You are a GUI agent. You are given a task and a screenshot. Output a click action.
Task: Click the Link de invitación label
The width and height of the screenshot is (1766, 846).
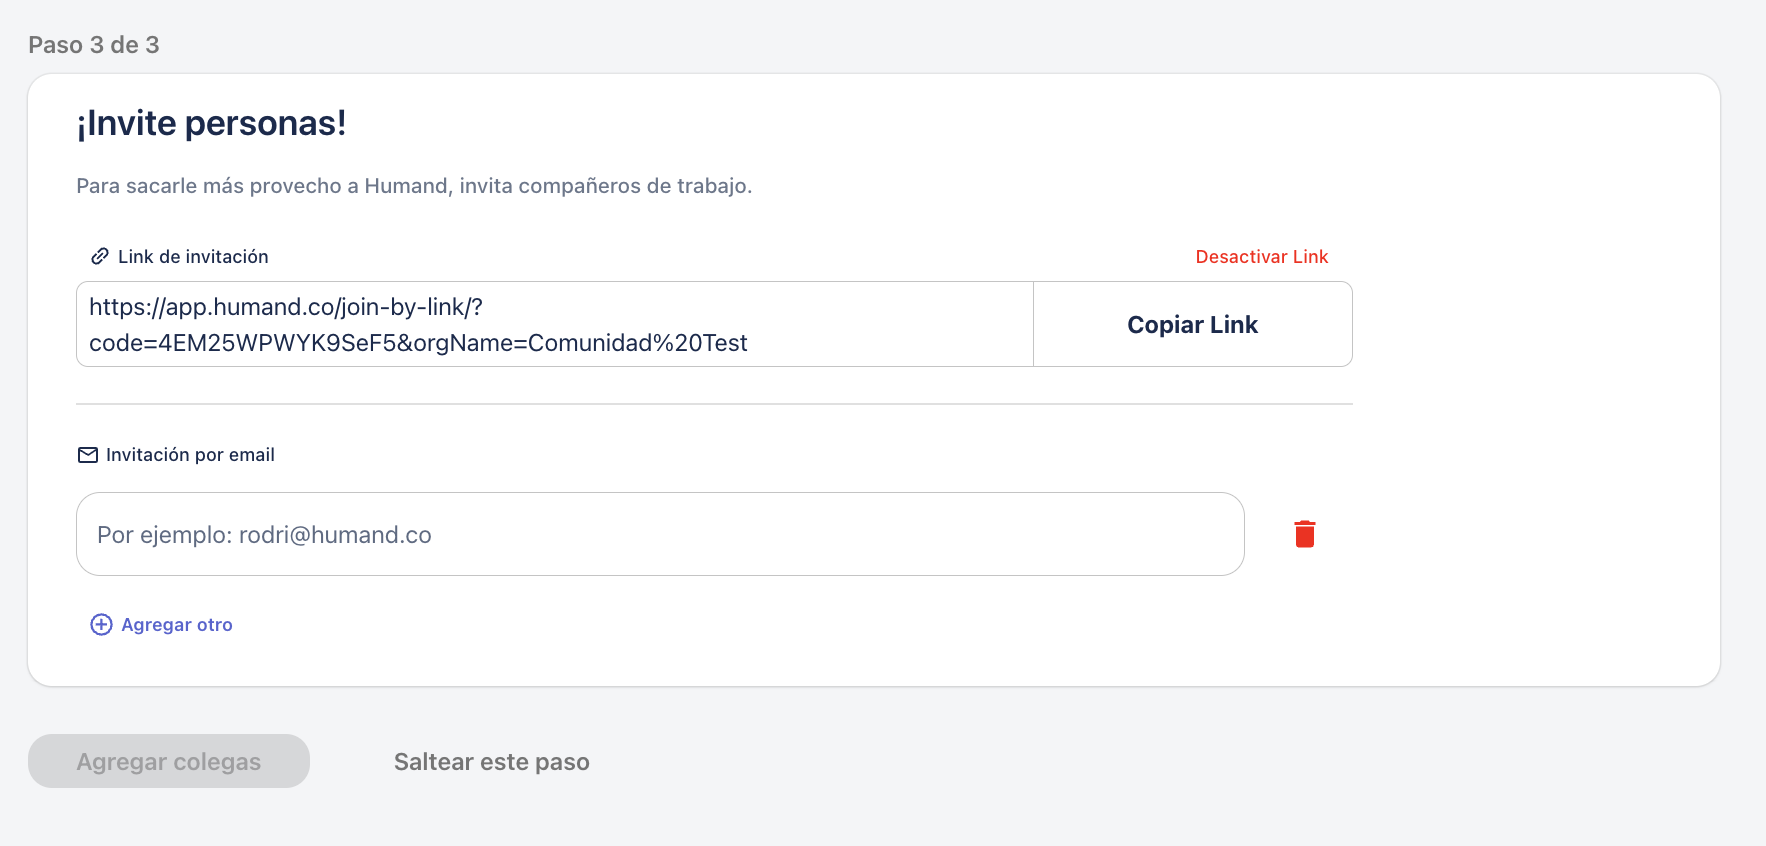(x=193, y=257)
